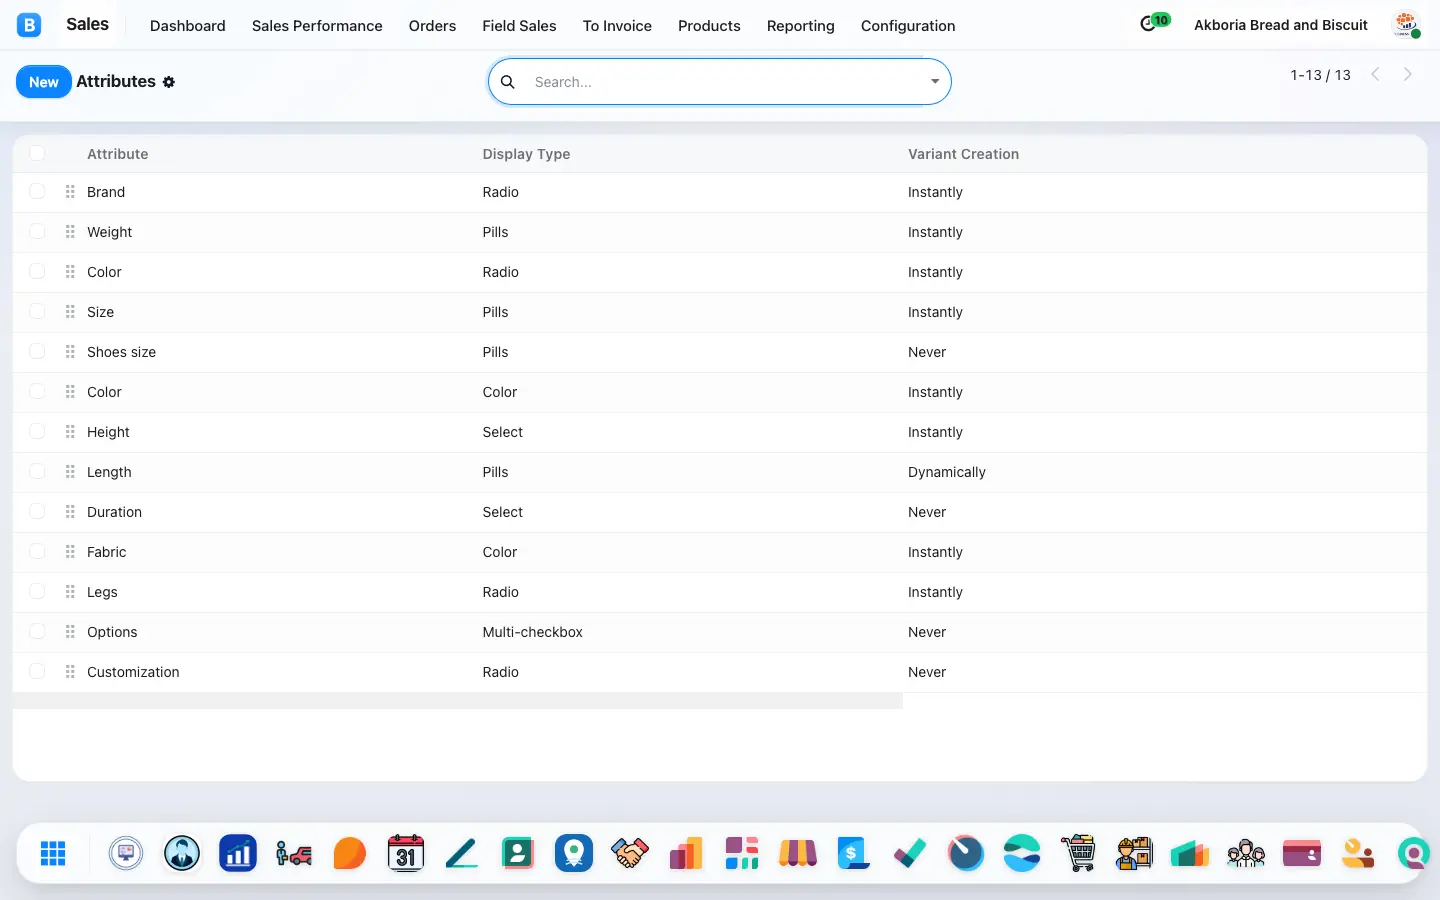Select the Duration row checkbox
The width and height of the screenshot is (1440, 900).
(x=37, y=511)
